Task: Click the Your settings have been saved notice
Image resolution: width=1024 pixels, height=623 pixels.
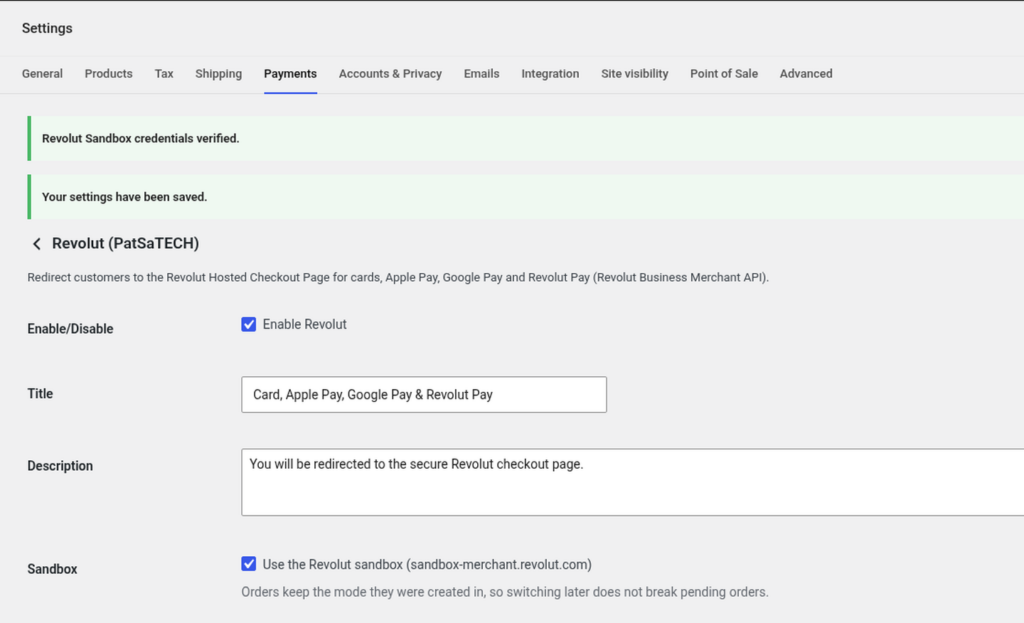Action: click(526, 197)
